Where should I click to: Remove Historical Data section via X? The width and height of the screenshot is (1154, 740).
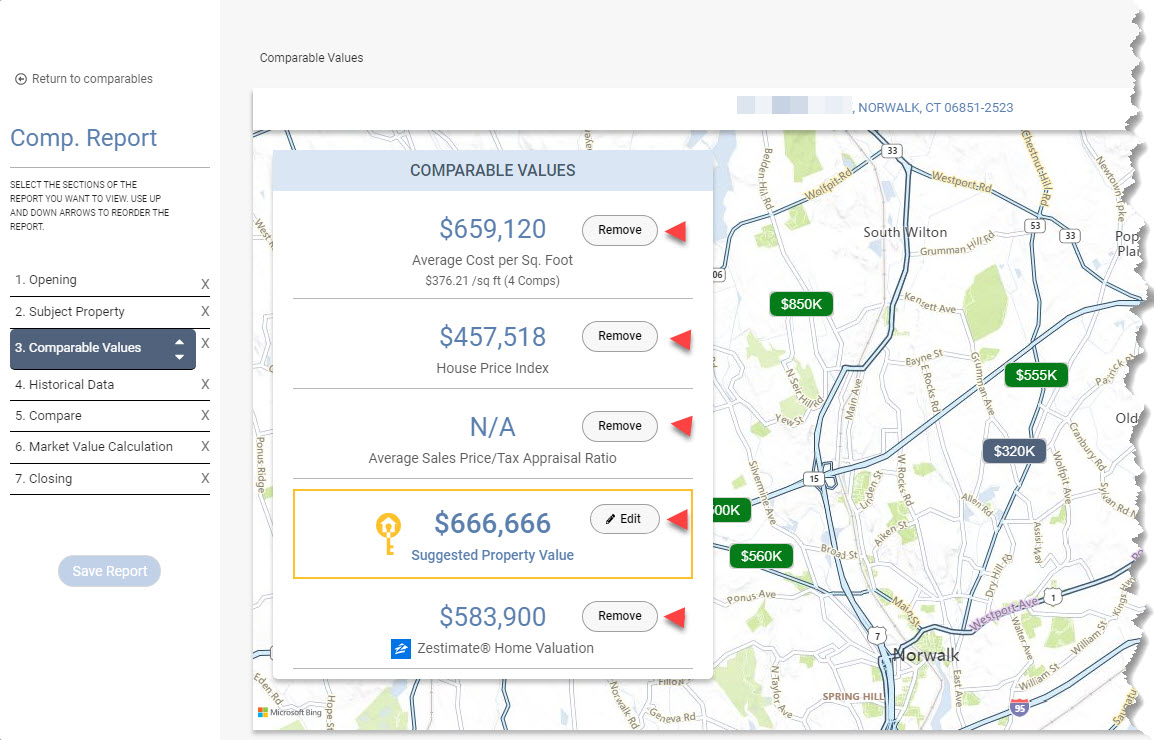[x=205, y=384]
